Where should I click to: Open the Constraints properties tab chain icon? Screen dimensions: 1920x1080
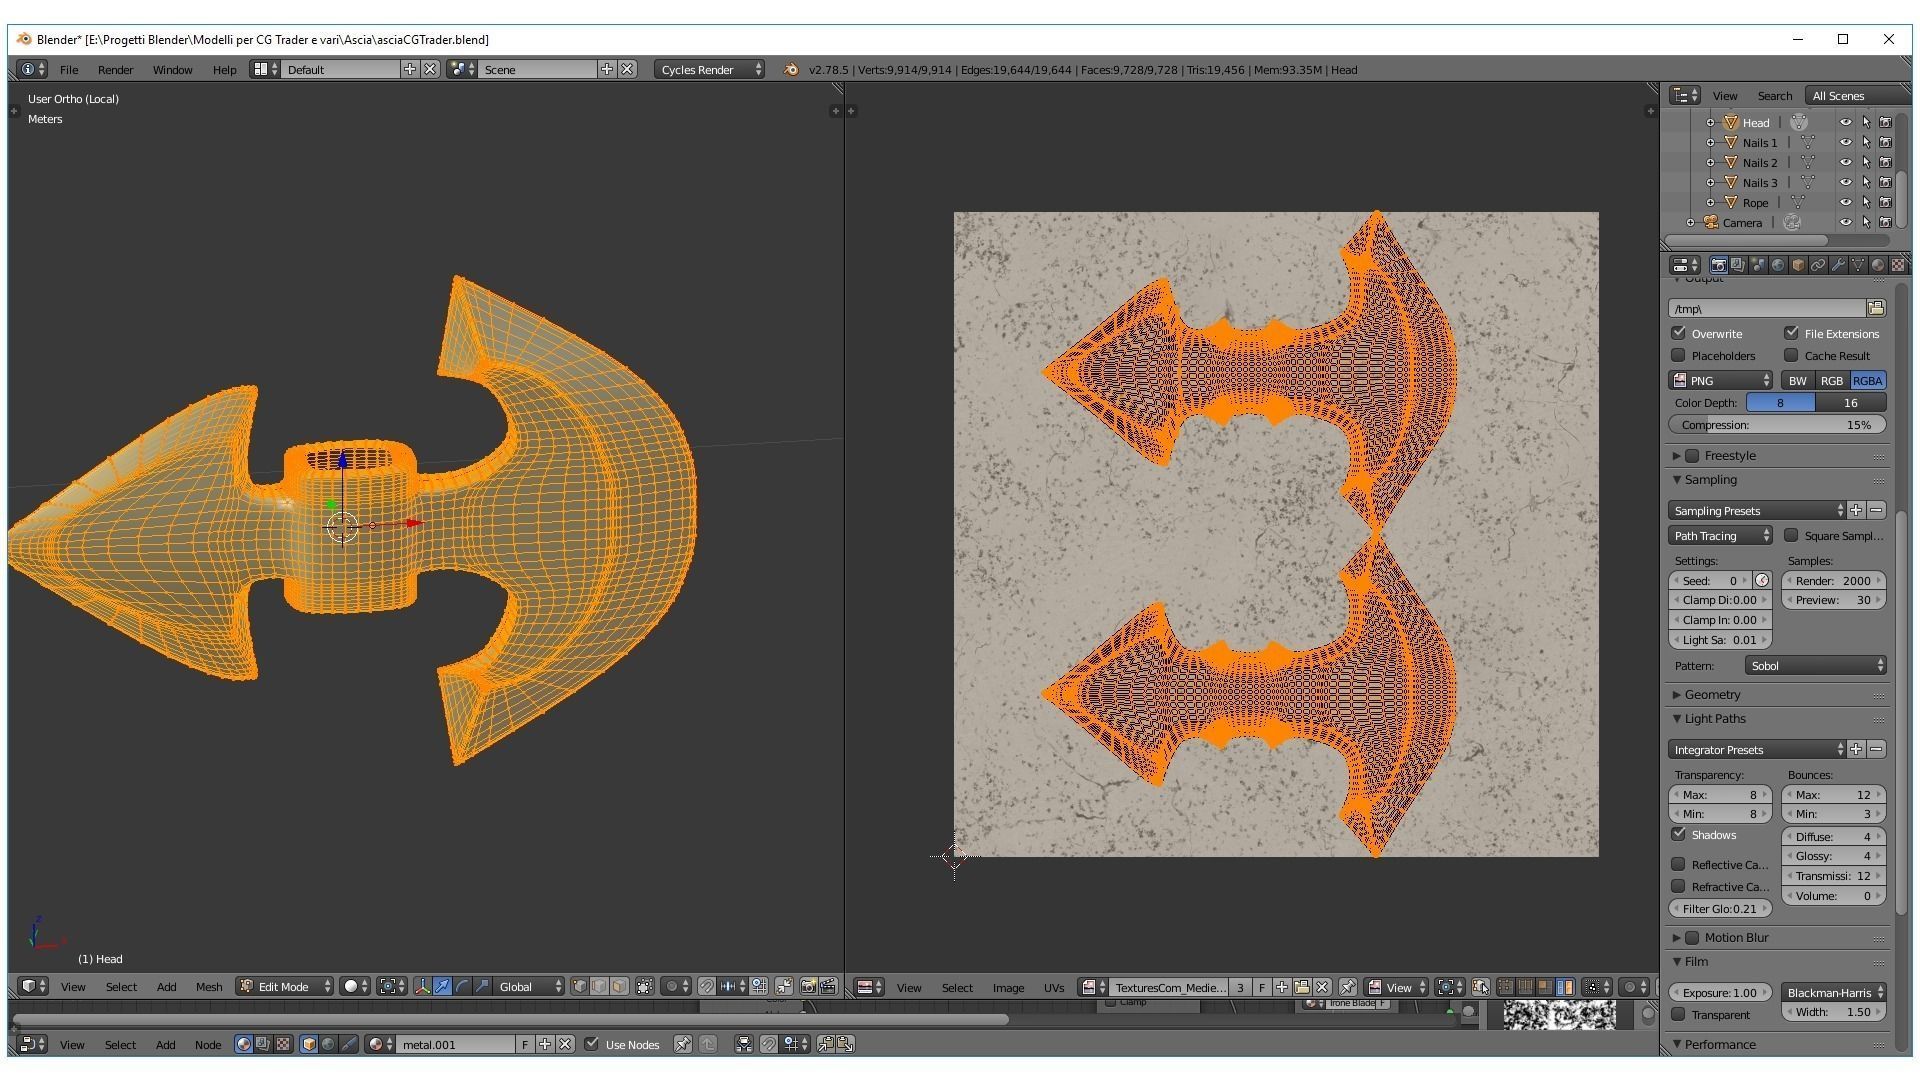(x=1818, y=265)
